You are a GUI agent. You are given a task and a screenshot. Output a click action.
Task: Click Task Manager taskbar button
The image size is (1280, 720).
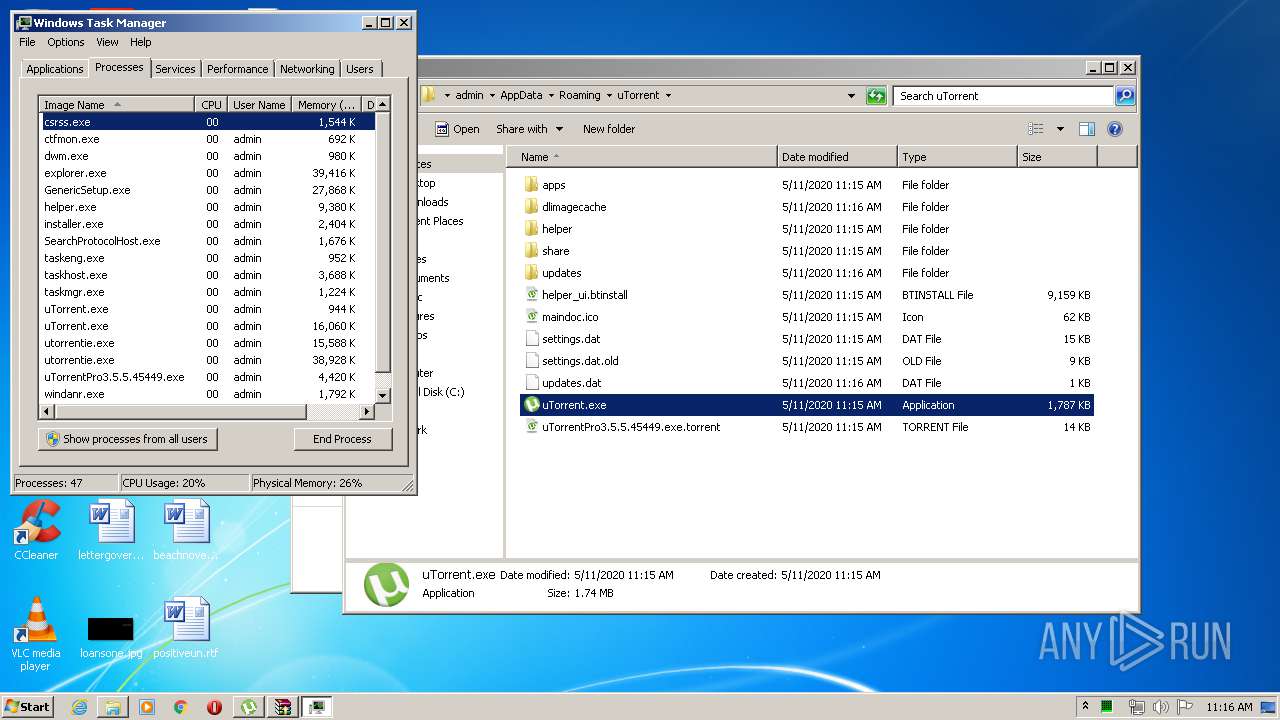coord(317,707)
